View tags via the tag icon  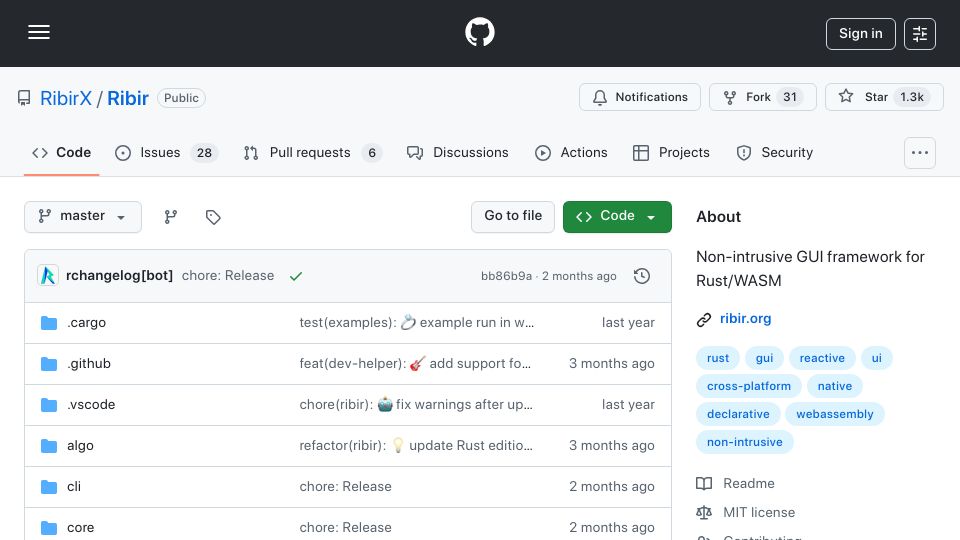[x=213, y=217]
